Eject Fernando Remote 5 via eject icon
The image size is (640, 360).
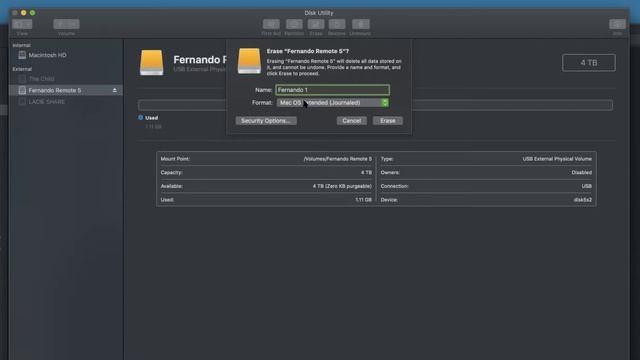coord(115,90)
